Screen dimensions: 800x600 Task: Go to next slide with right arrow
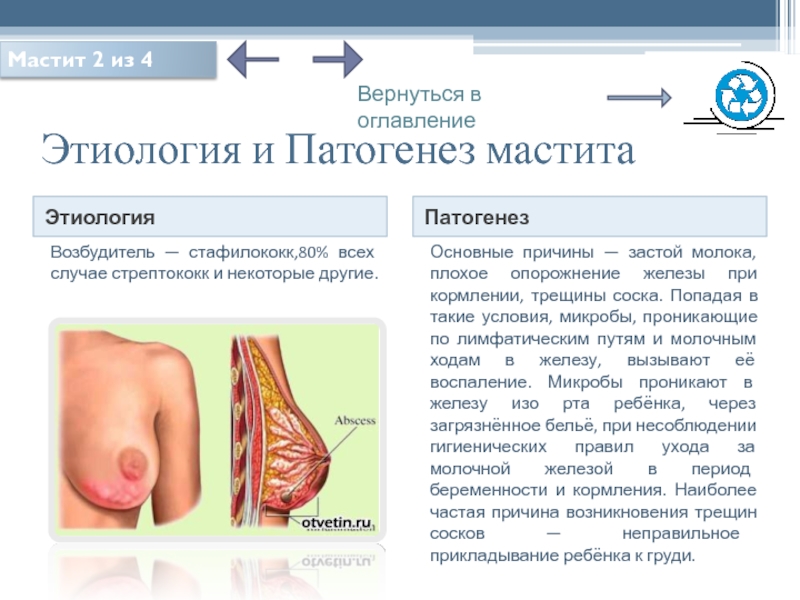[337, 59]
